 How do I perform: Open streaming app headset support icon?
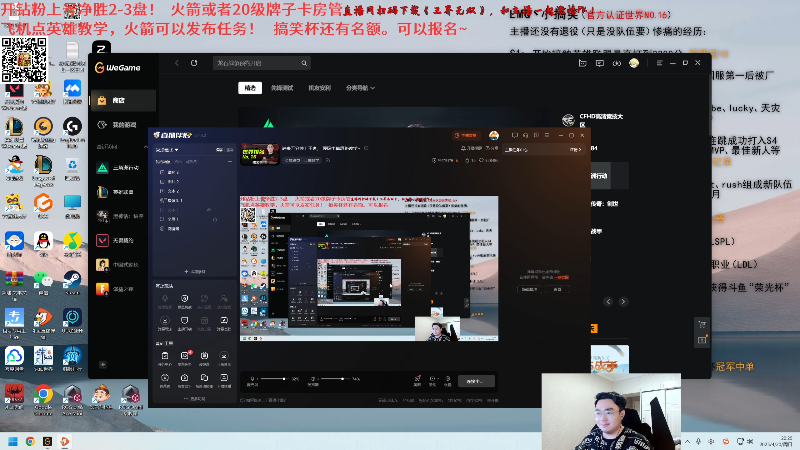[x=525, y=135]
